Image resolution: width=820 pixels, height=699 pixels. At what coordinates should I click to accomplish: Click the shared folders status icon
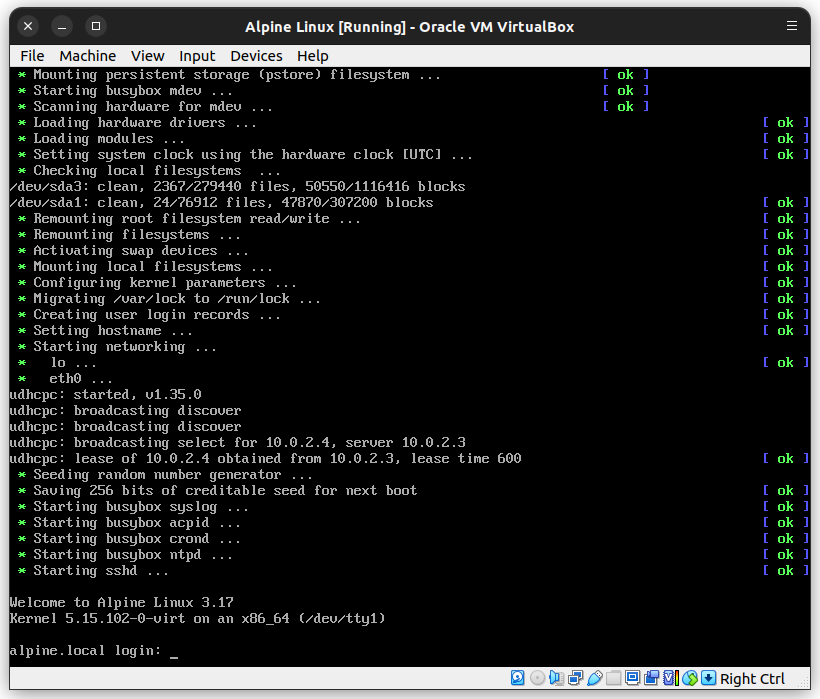[613, 678]
